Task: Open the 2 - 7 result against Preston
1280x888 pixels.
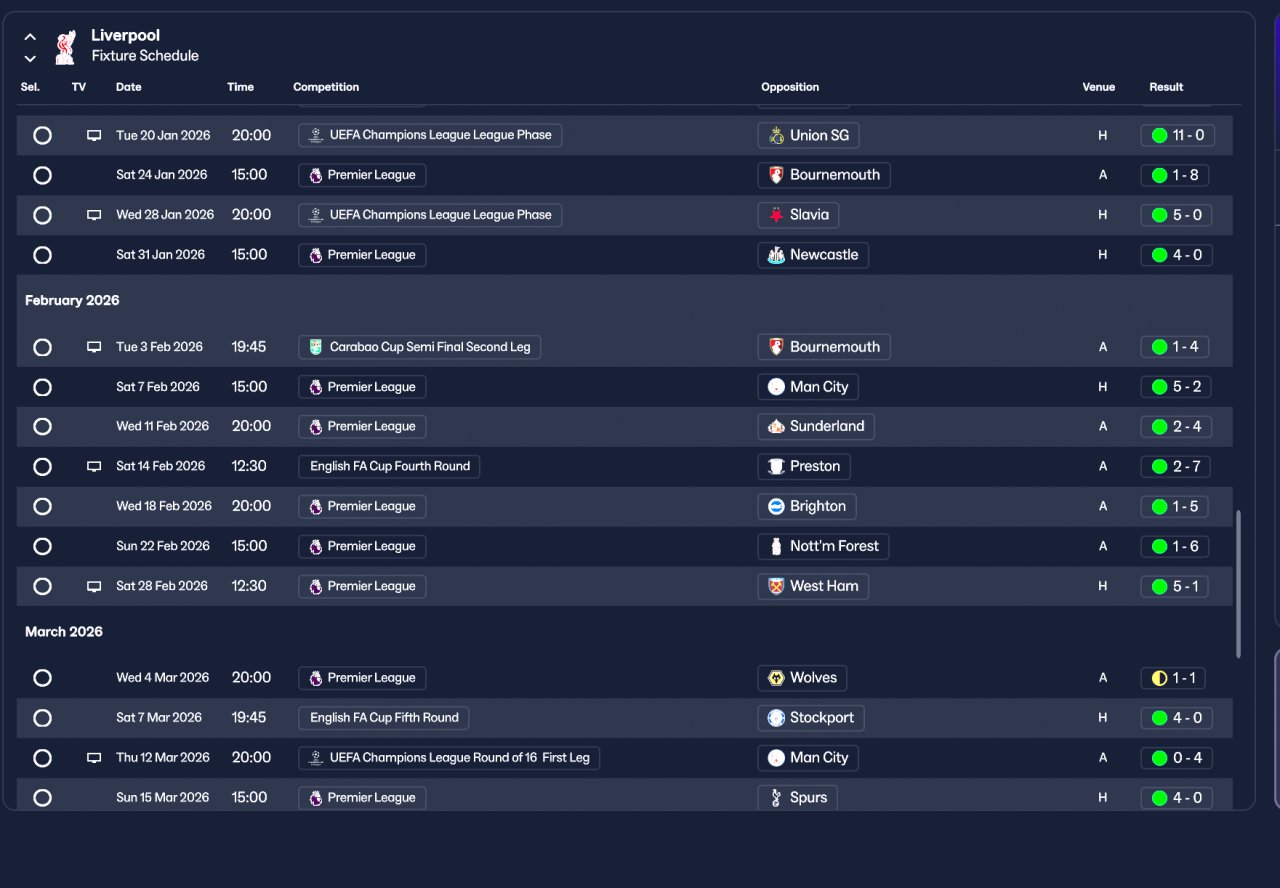Action: [x=1174, y=467]
